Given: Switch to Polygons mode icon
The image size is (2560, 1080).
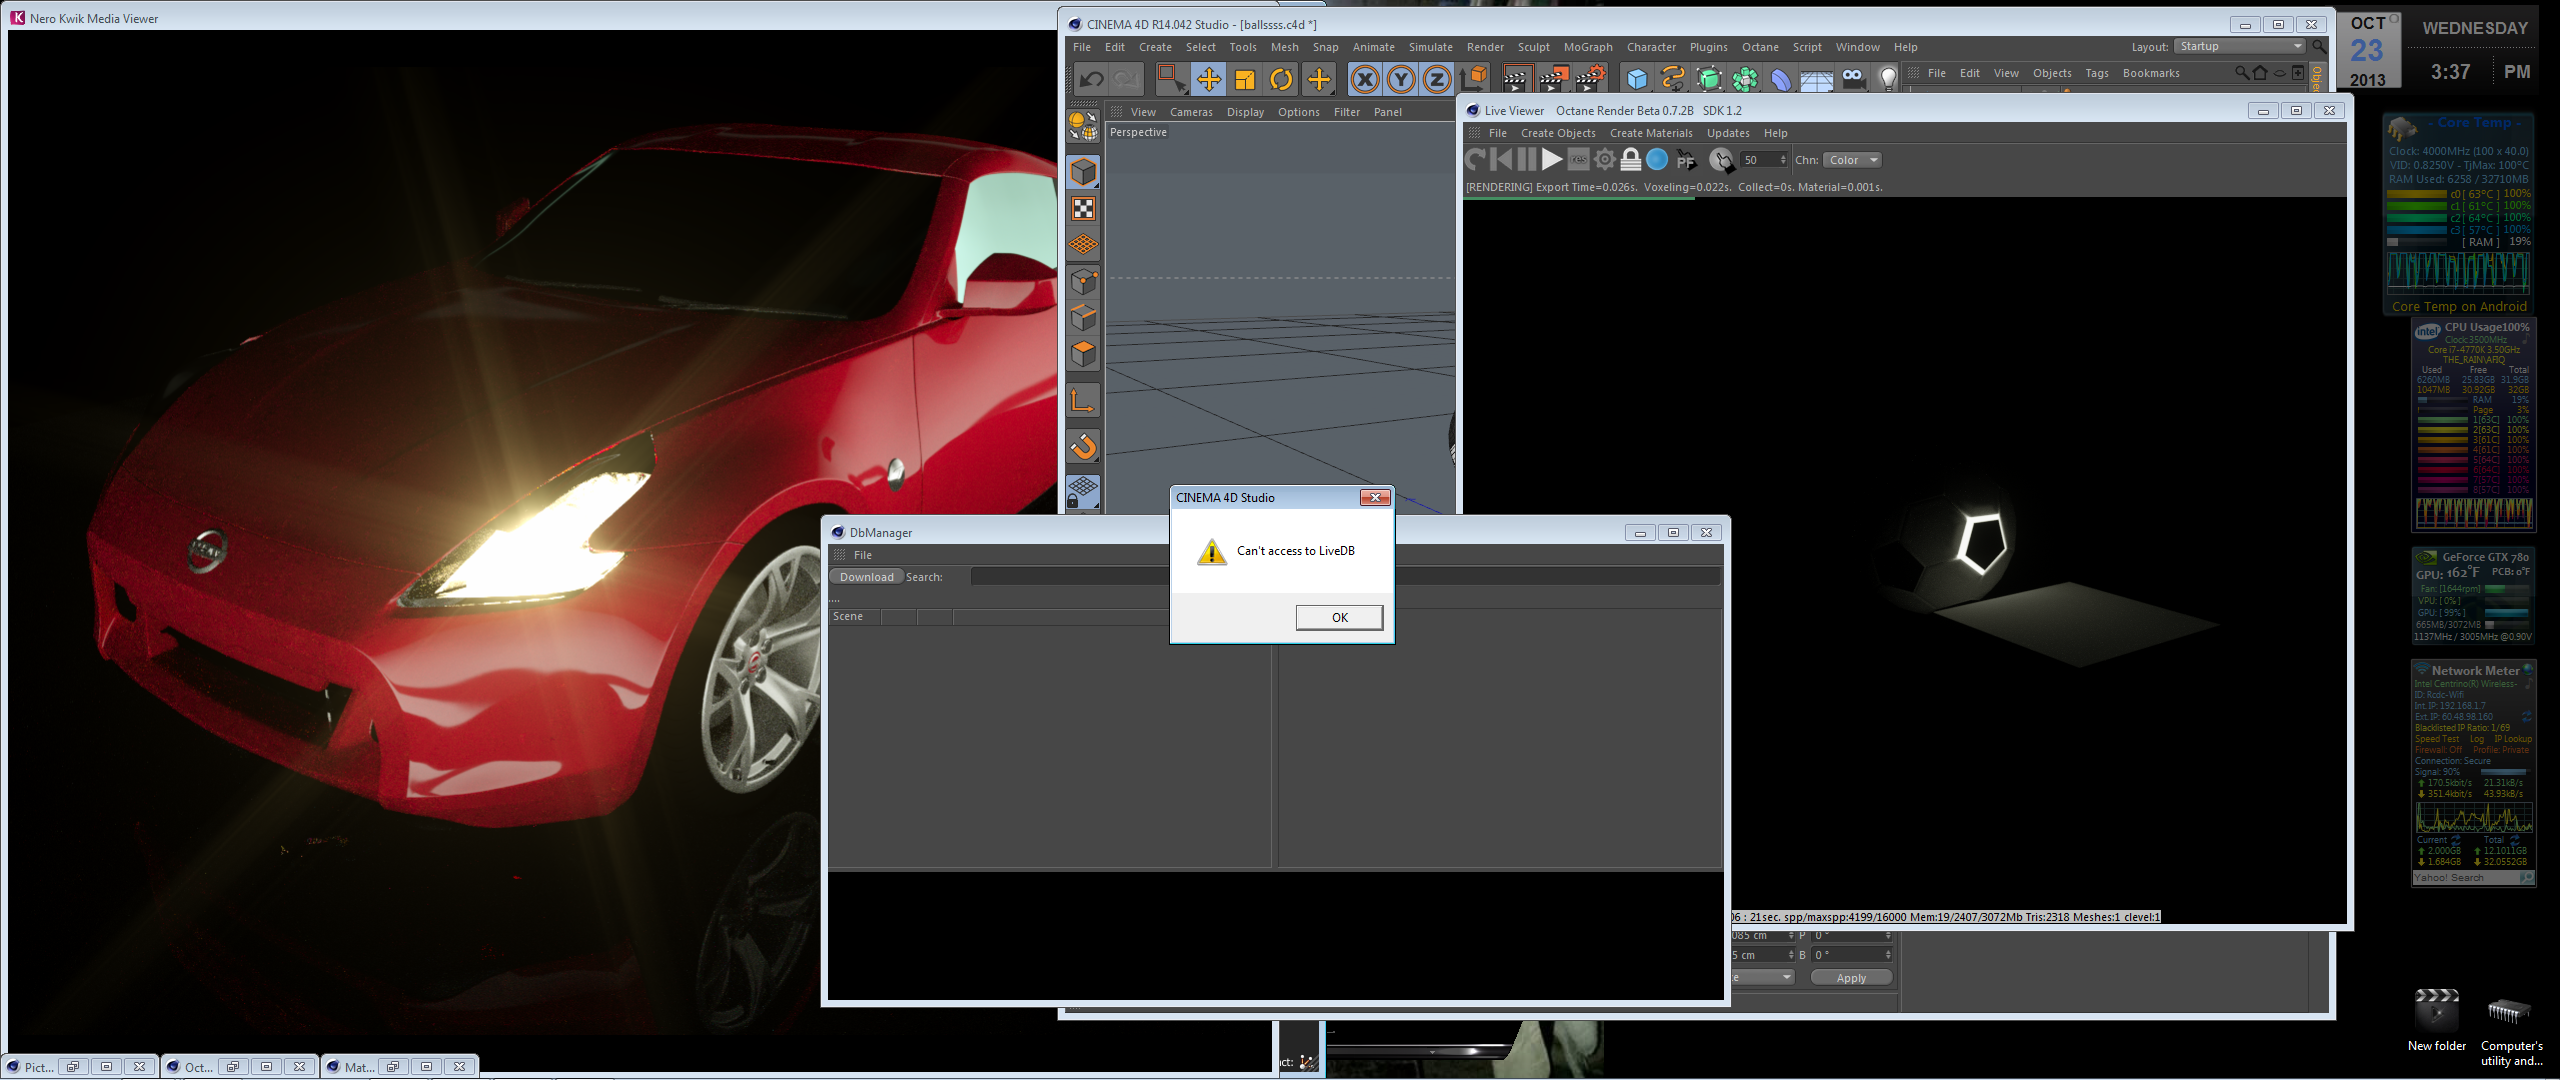Looking at the screenshot, I should click(x=1083, y=354).
